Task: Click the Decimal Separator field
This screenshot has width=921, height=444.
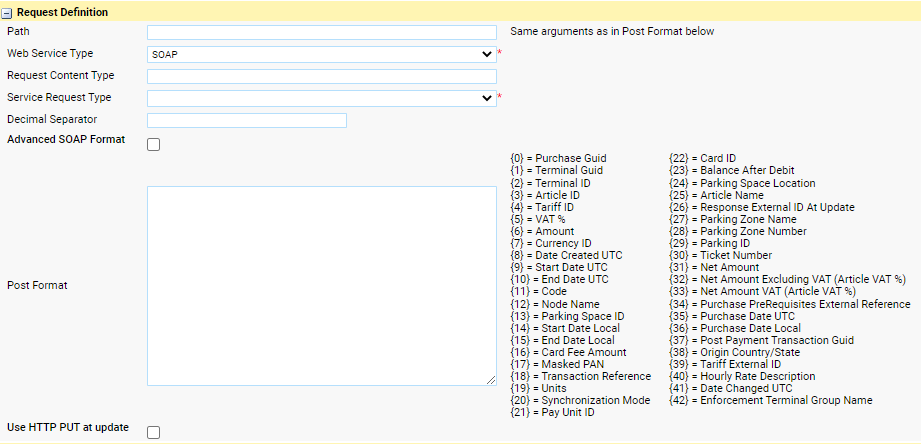Action: 247,120
